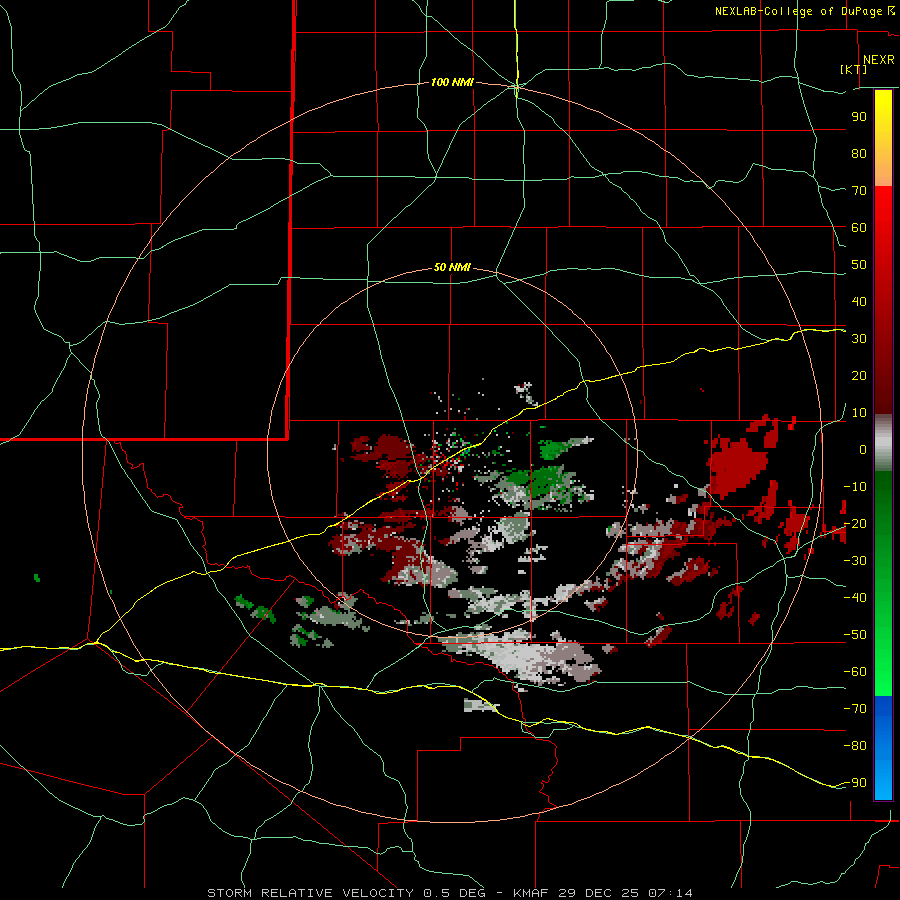Select the positive 40 scale value

[x=859, y=301]
